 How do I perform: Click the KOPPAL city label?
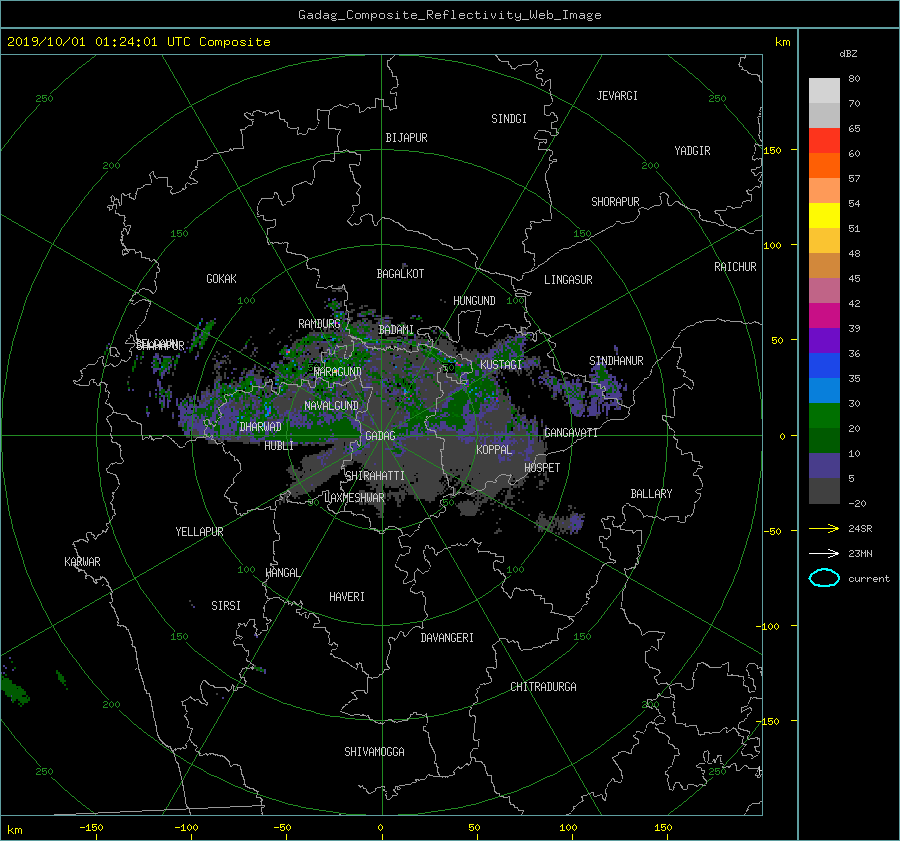[x=494, y=449]
